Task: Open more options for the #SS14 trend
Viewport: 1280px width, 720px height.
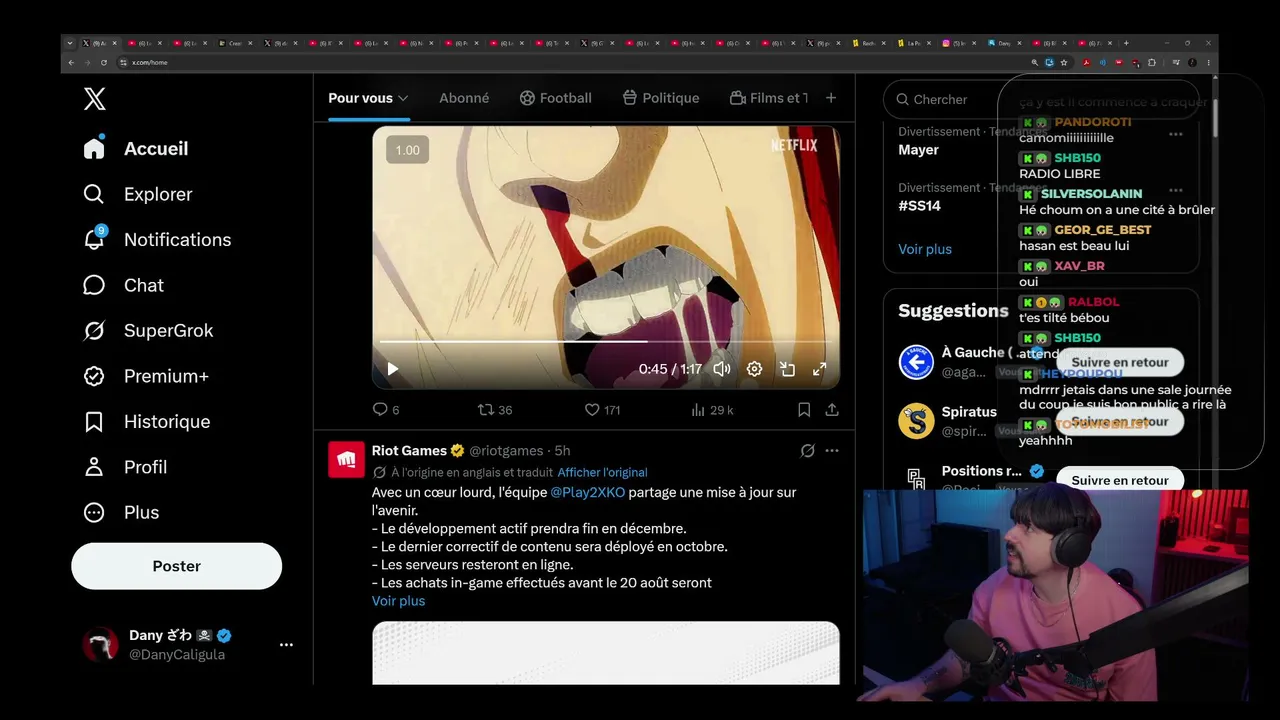Action: [x=1176, y=190]
